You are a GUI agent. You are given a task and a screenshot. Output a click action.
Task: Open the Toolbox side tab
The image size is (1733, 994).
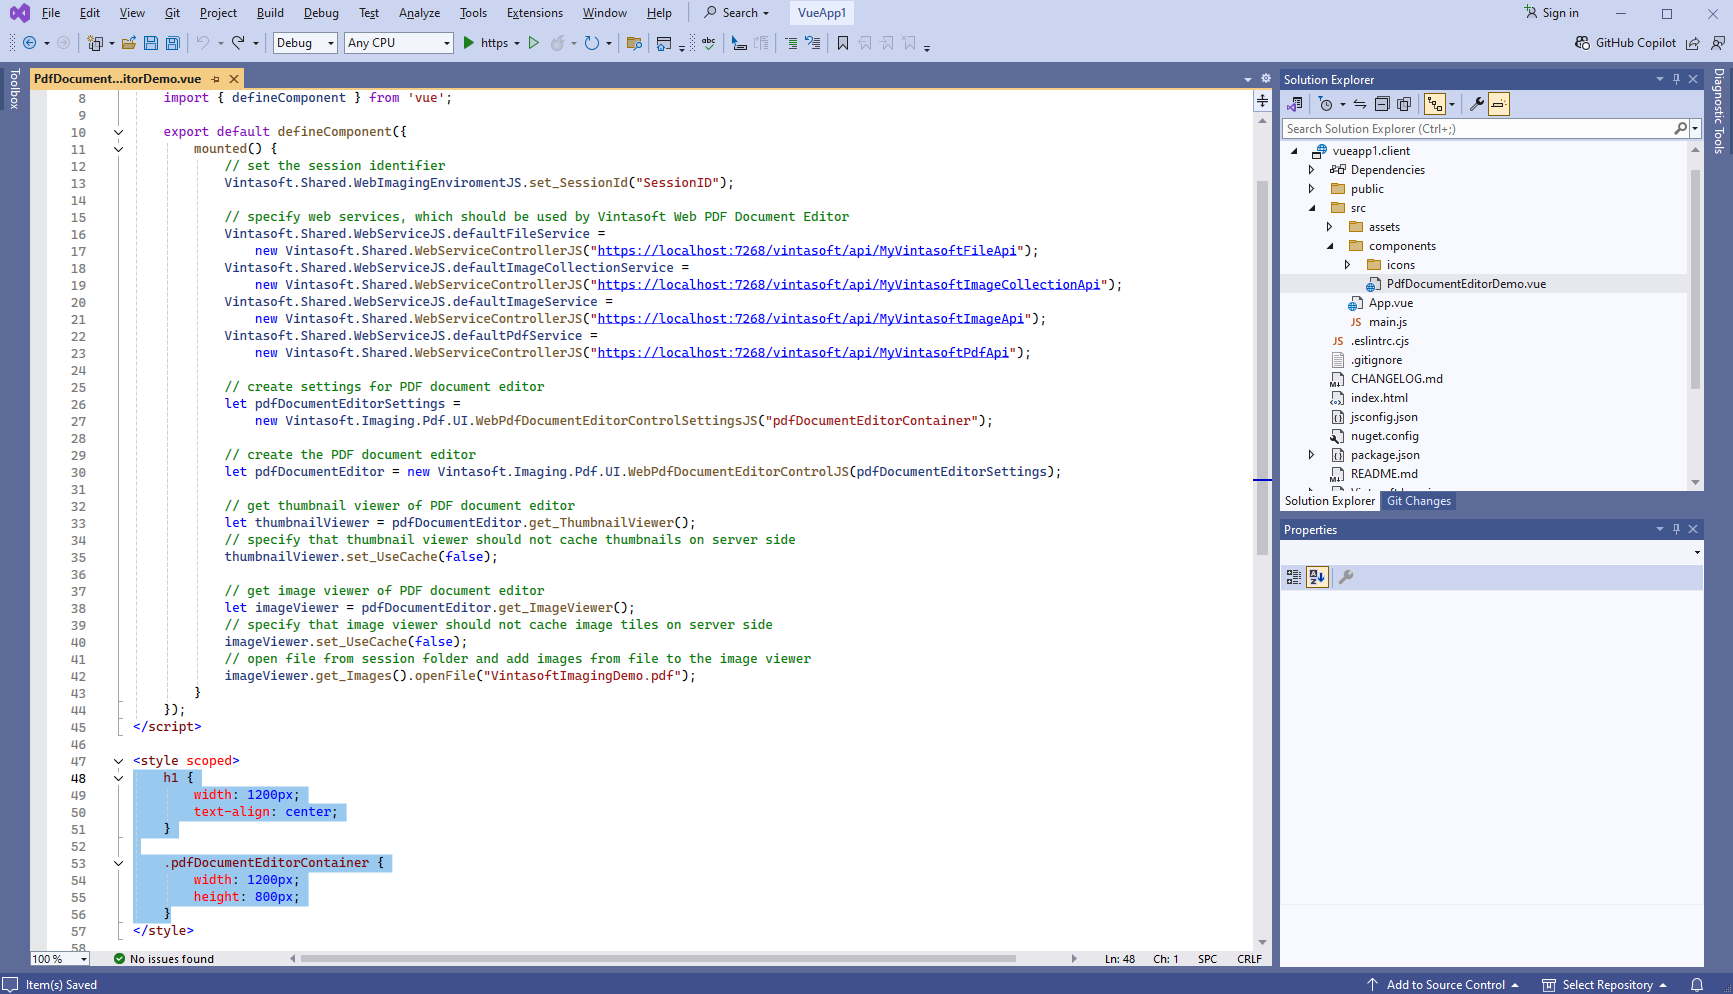point(14,88)
